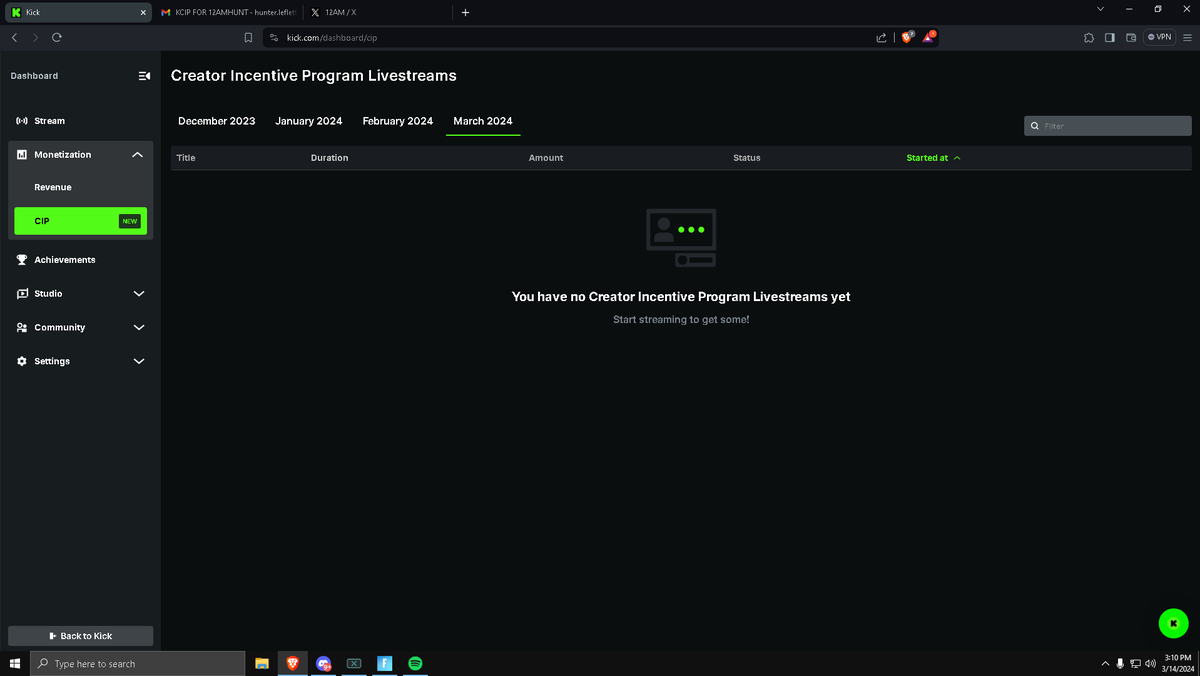The image size is (1200, 676).
Task: Click the Stream broadcast icon
Action: 22,121
